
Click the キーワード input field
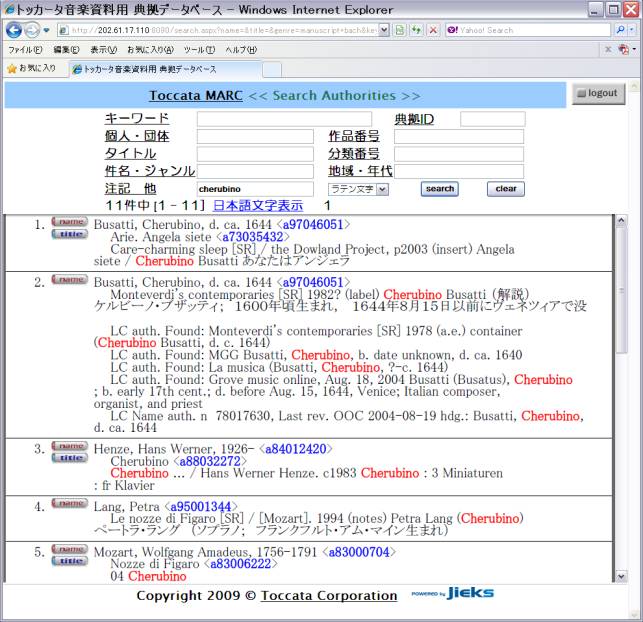[284, 119]
